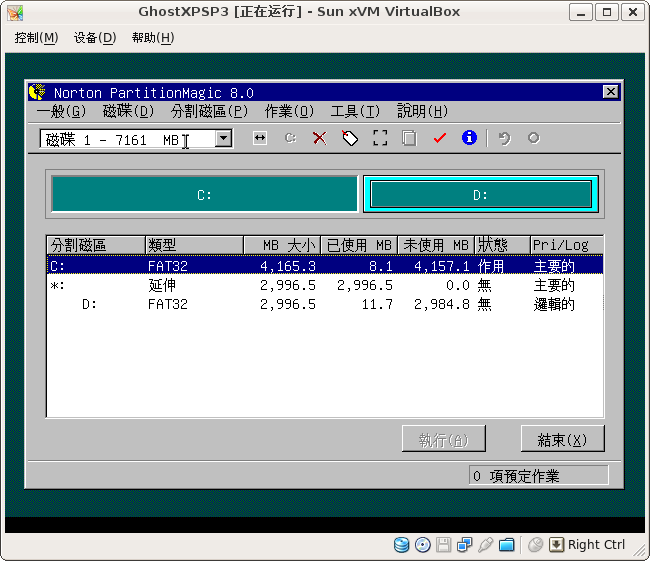Viewport: 650px width, 561px height.
Task: Click the Pri/Log column header
Action: [x=567, y=245]
